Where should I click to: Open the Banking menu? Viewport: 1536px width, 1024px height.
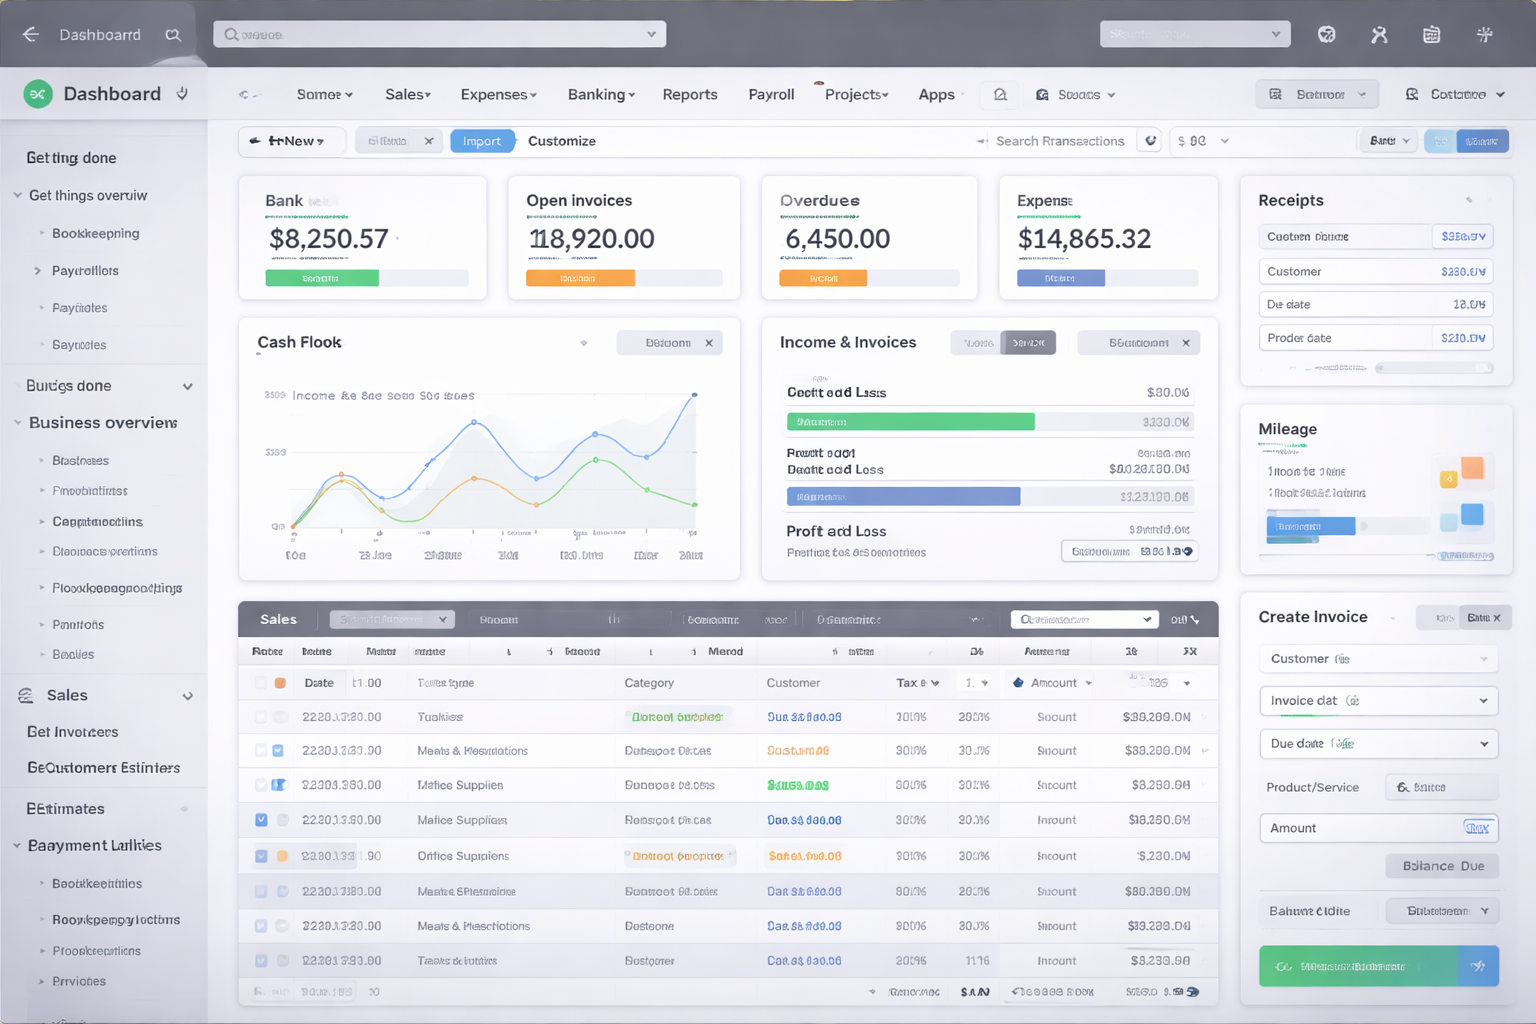pyautogui.click(x=600, y=95)
